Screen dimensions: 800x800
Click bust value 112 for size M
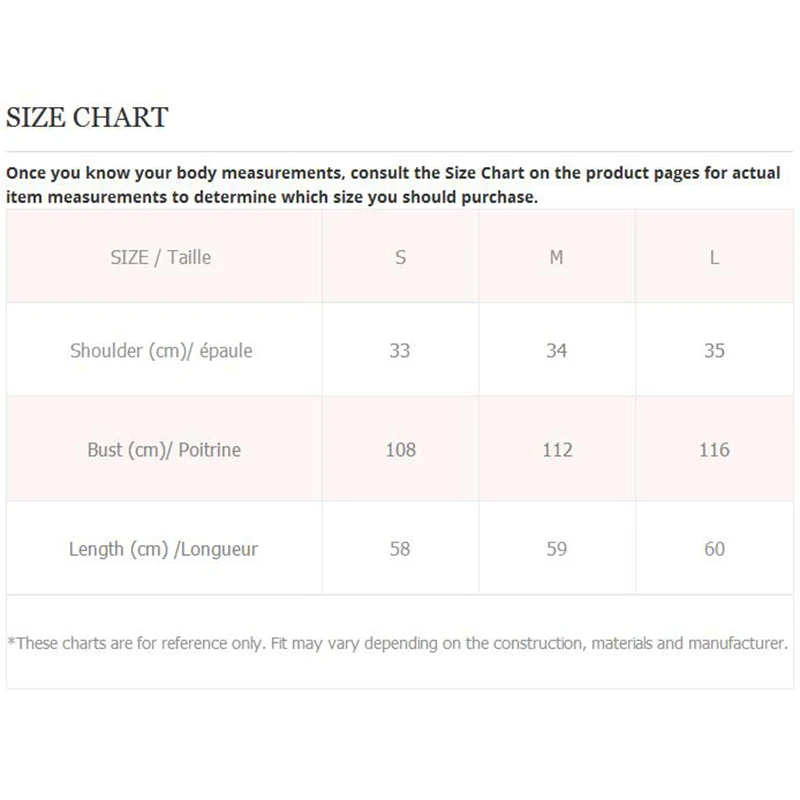(557, 450)
